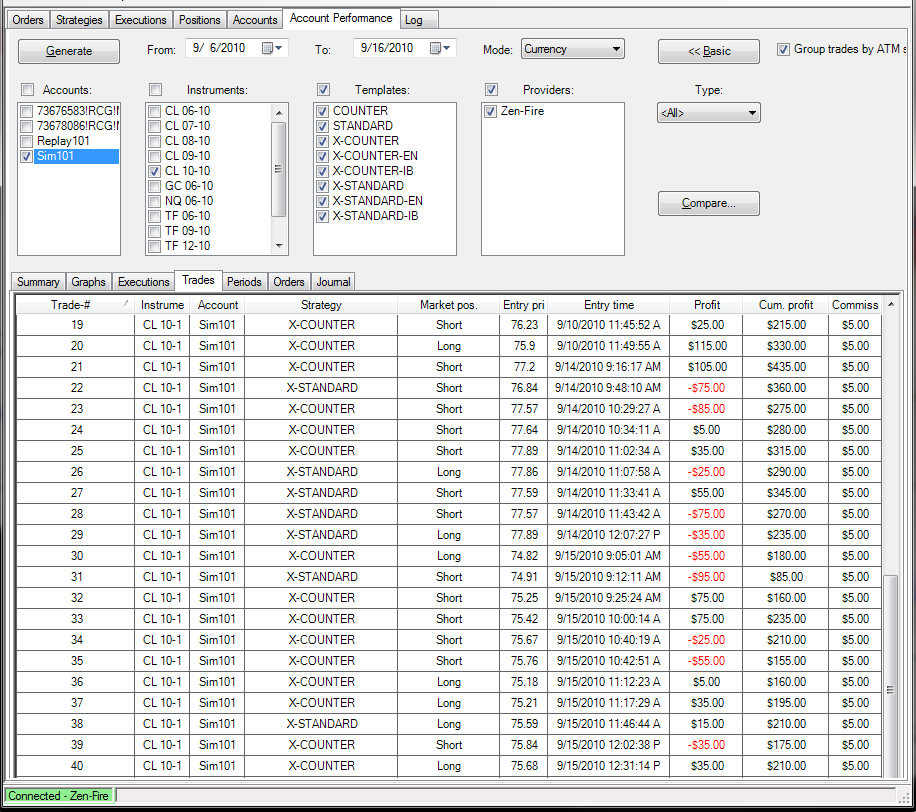Switch to the Journal sub-tab
The image size is (916, 812).
pyautogui.click(x=333, y=282)
